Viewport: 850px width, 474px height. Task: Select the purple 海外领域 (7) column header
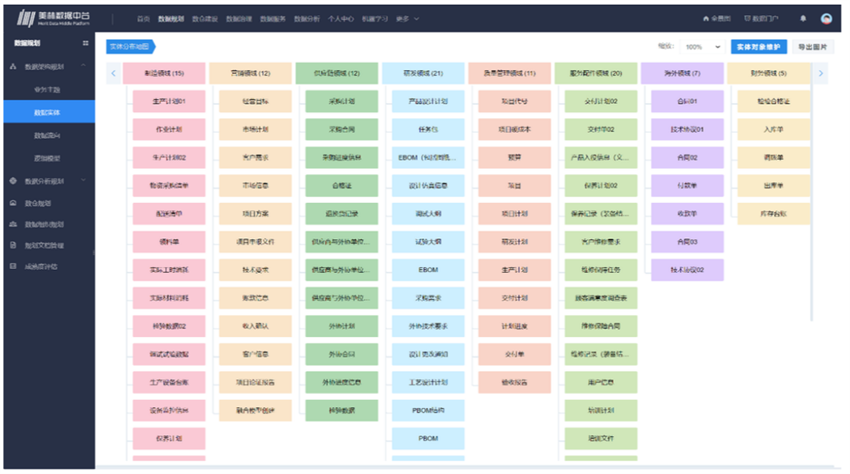[682, 73]
